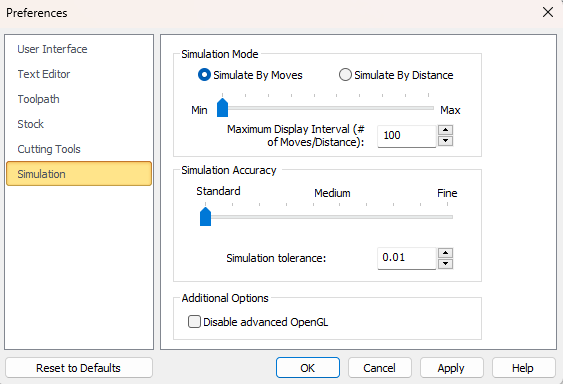Close the Preferences dialog window
Screen dimensions: 563x384
(548, 12)
